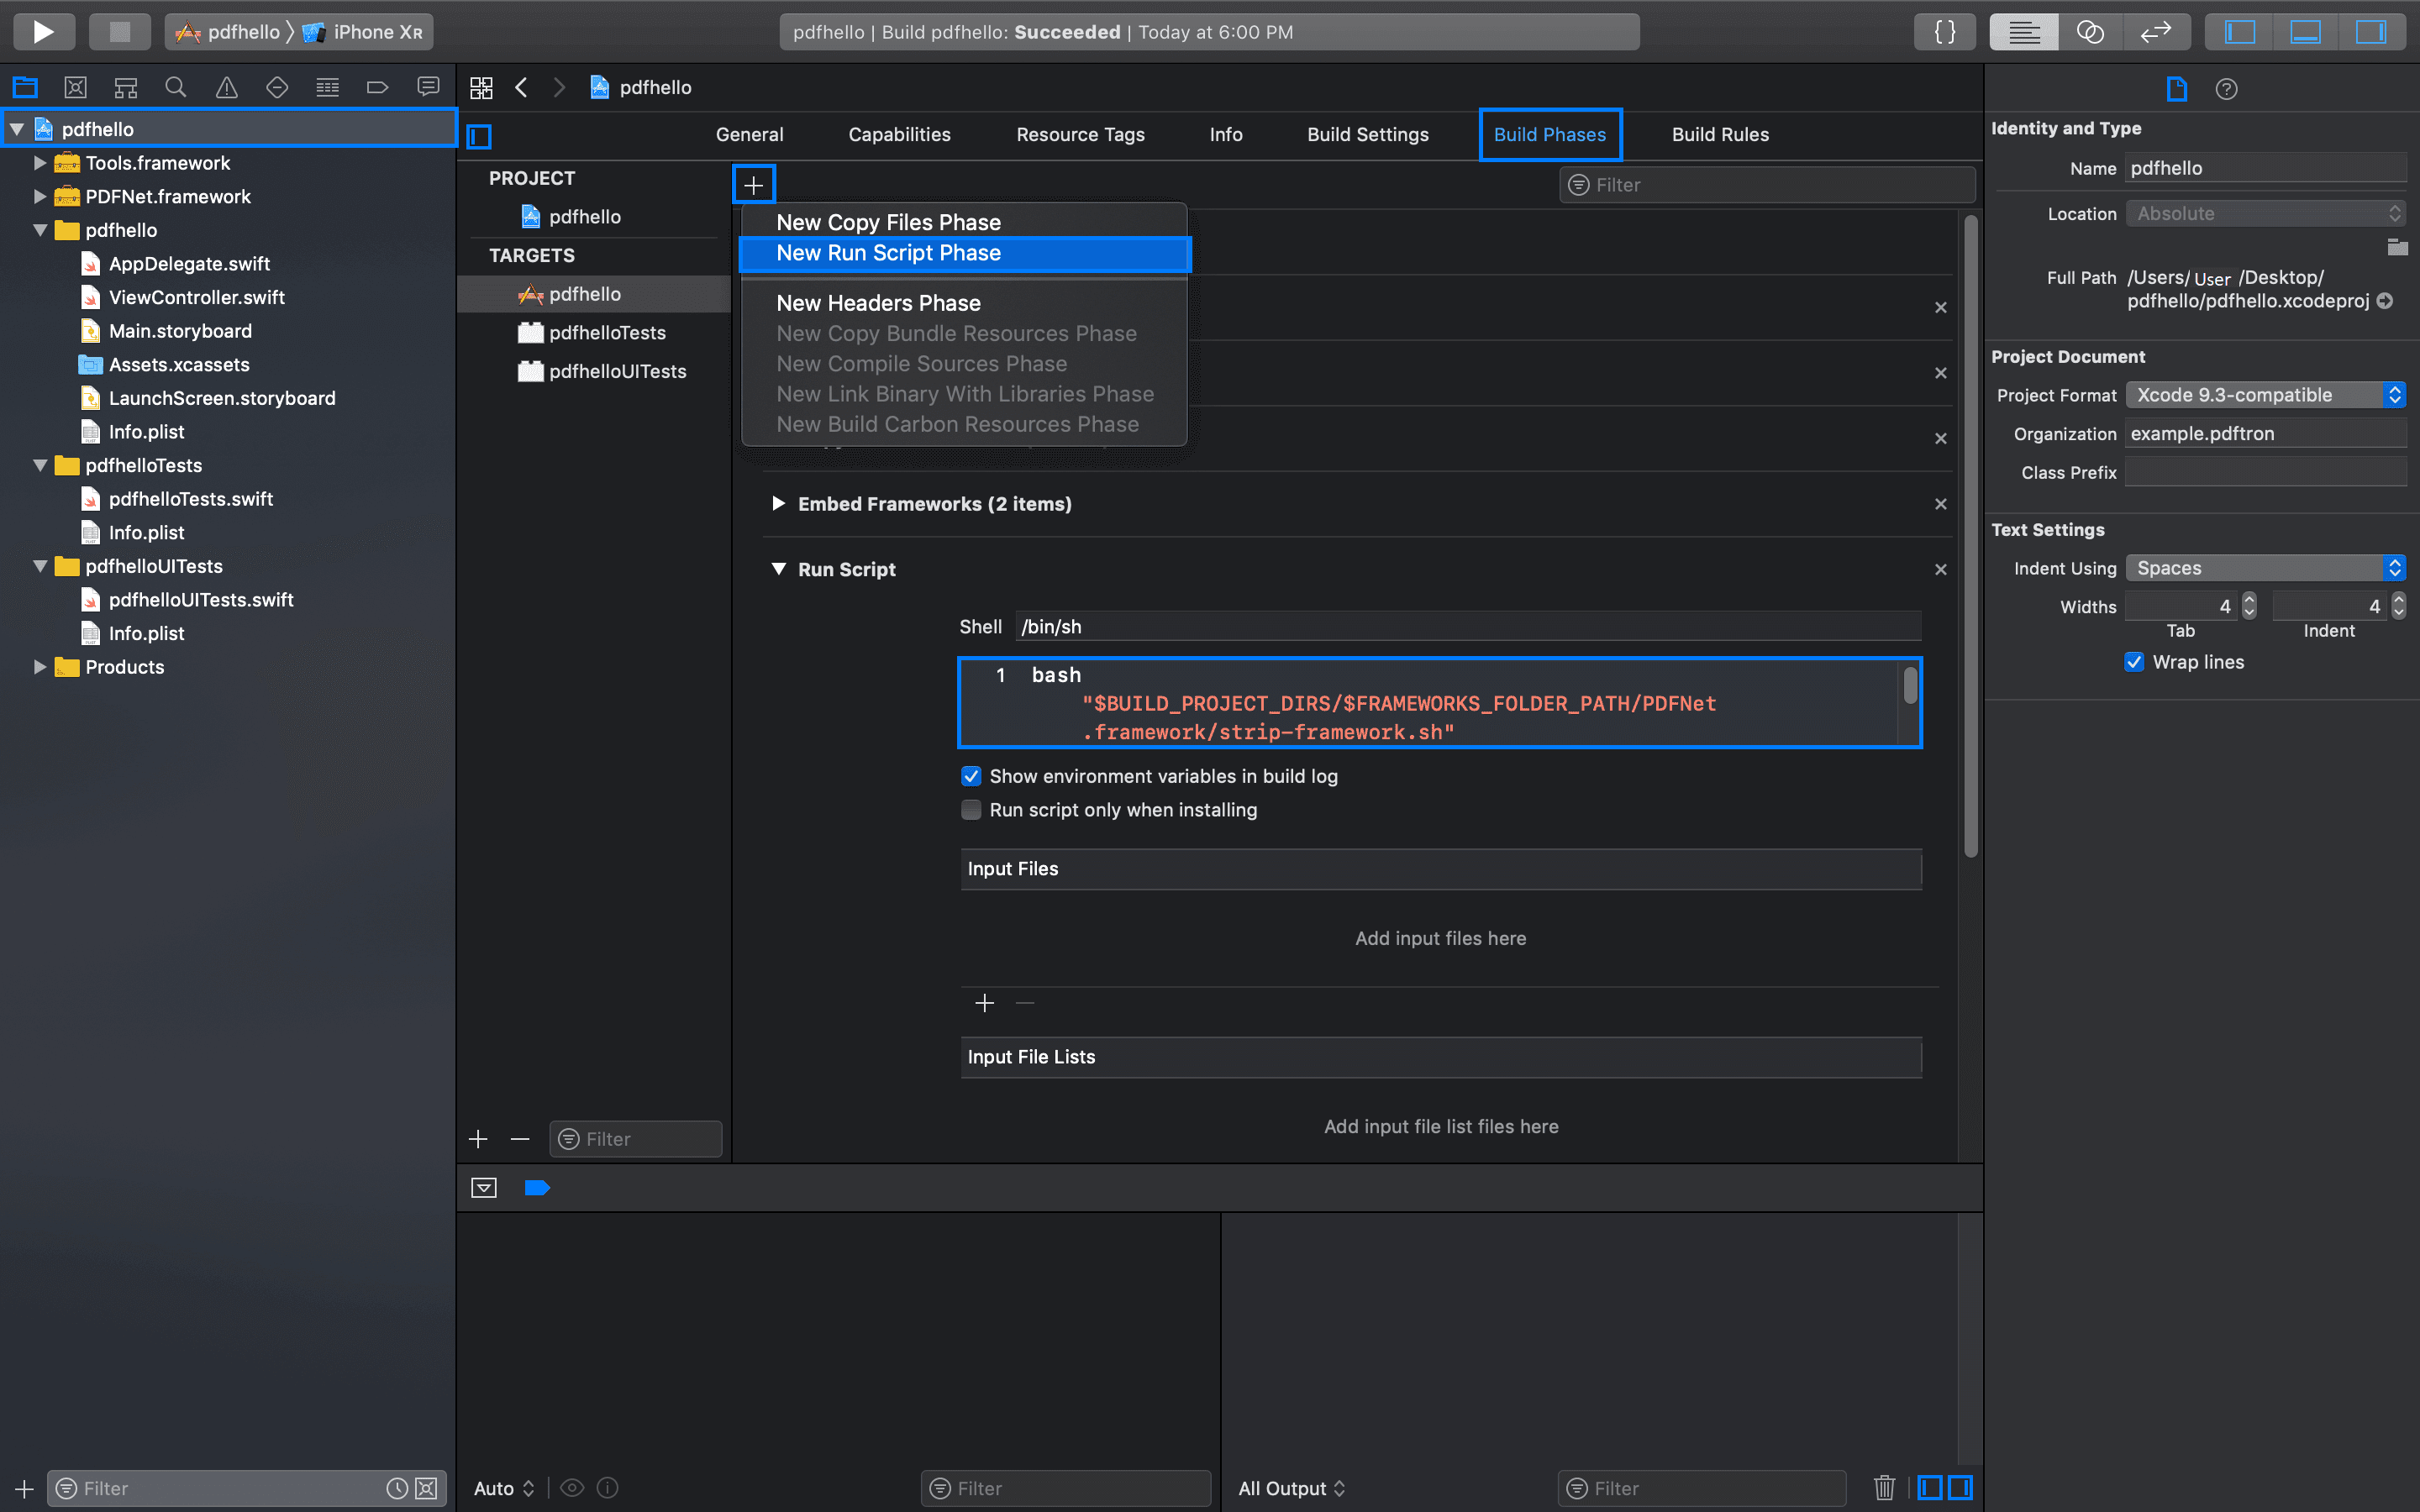The height and width of the screenshot is (1512, 2420).
Task: Enable Run script only when installing
Action: (x=971, y=810)
